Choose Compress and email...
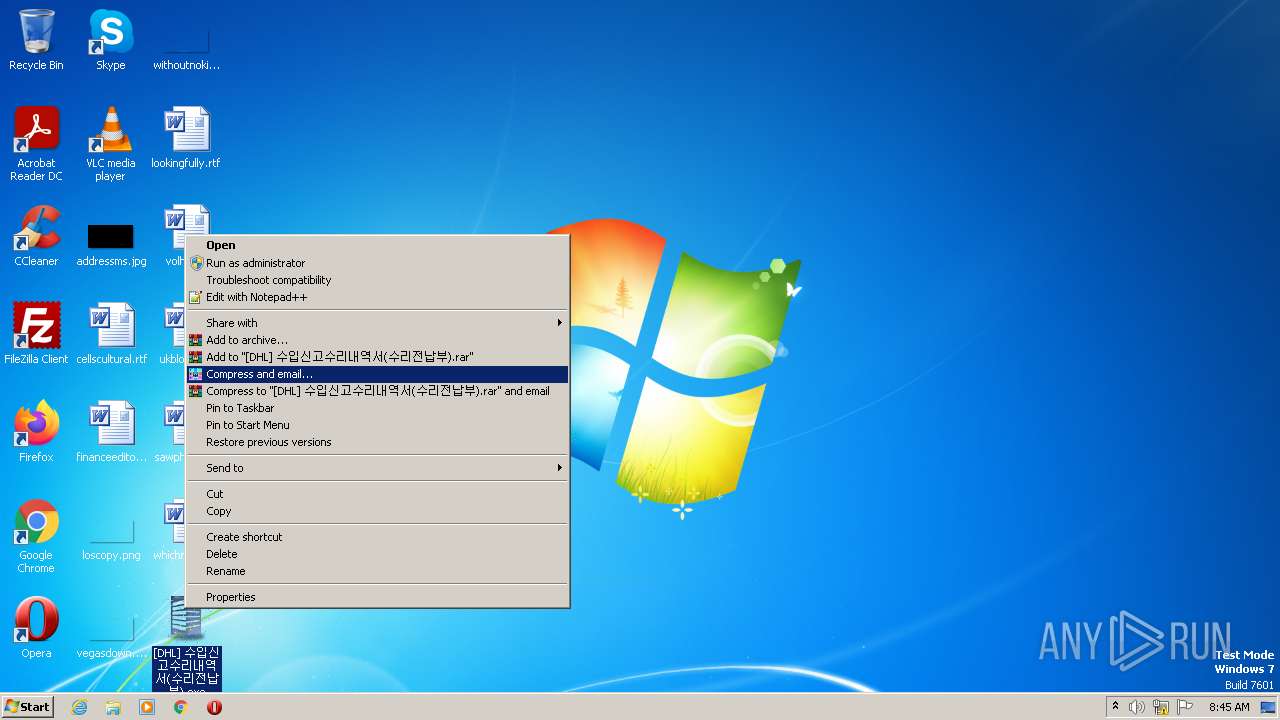The width and height of the screenshot is (1280, 720). coord(378,374)
